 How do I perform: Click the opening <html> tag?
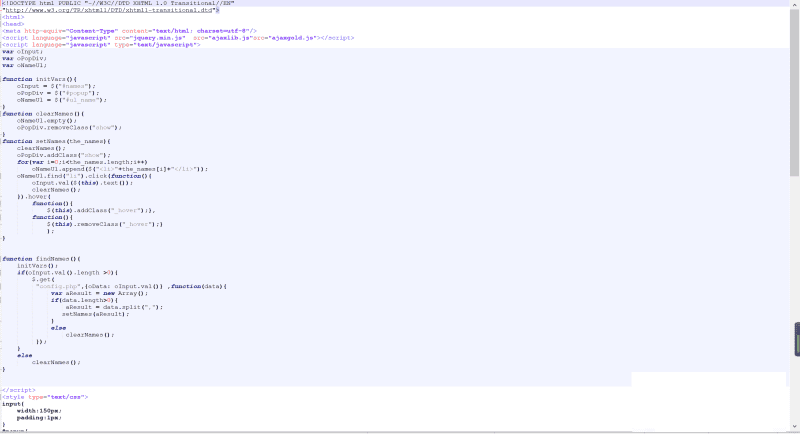pyautogui.click(x=13, y=17)
